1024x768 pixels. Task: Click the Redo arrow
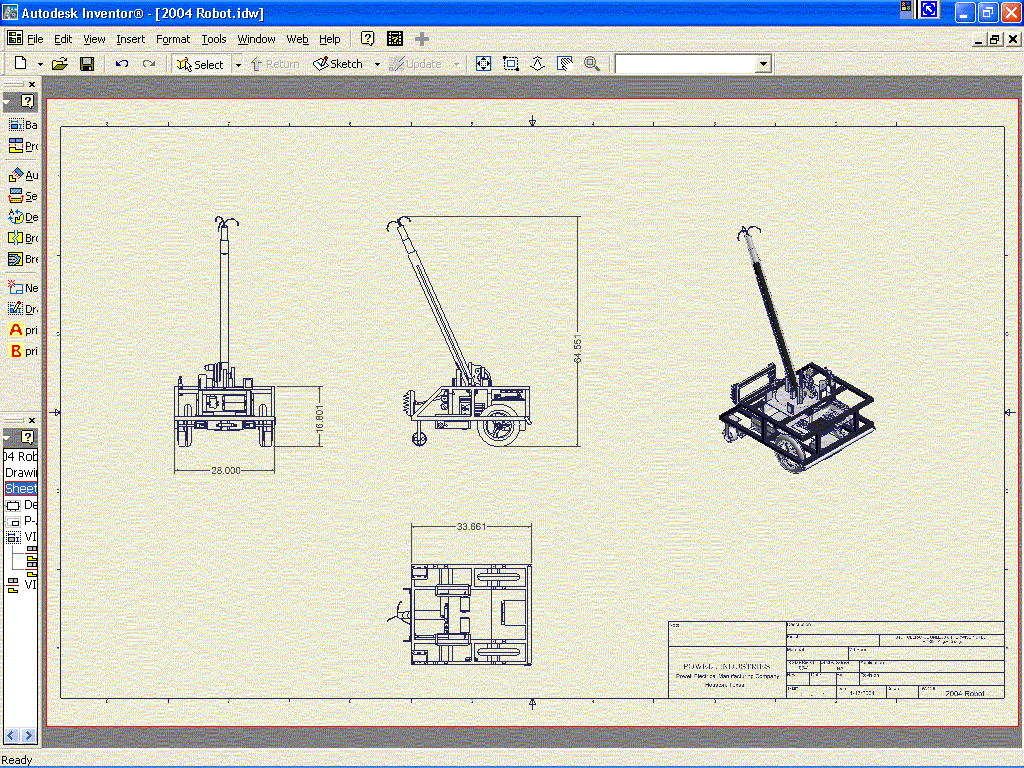(149, 63)
